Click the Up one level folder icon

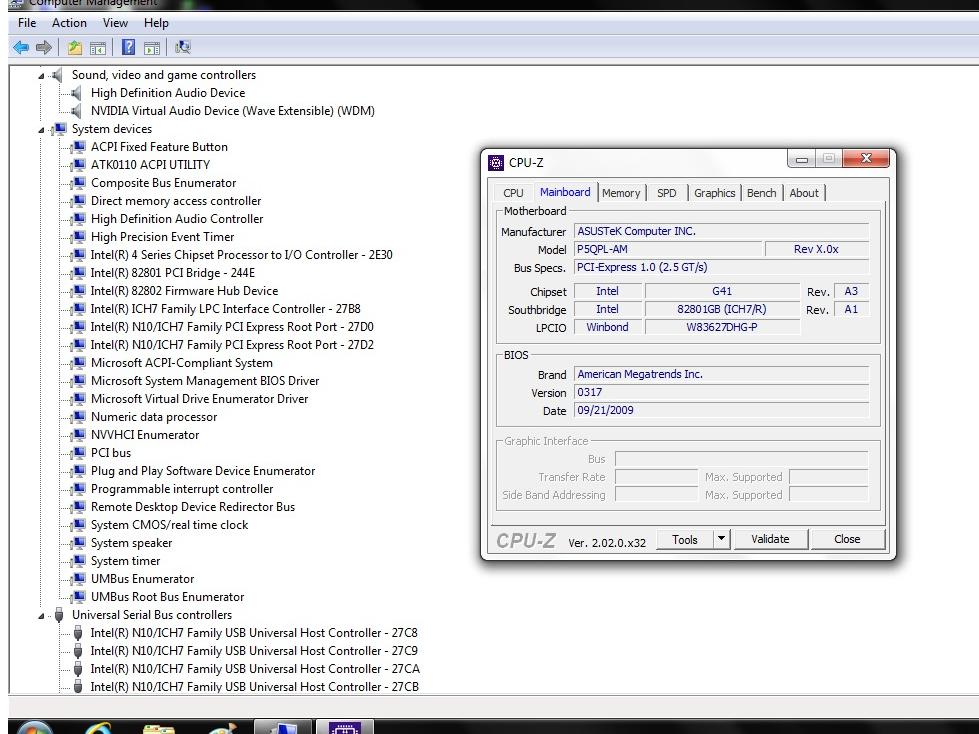75,47
